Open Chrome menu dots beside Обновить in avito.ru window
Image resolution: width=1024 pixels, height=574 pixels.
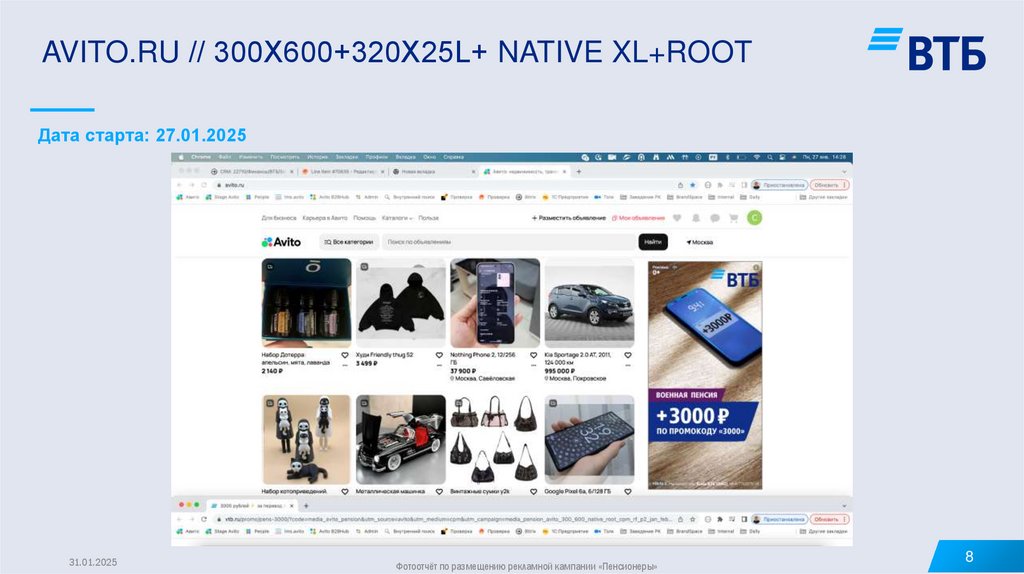click(x=845, y=185)
